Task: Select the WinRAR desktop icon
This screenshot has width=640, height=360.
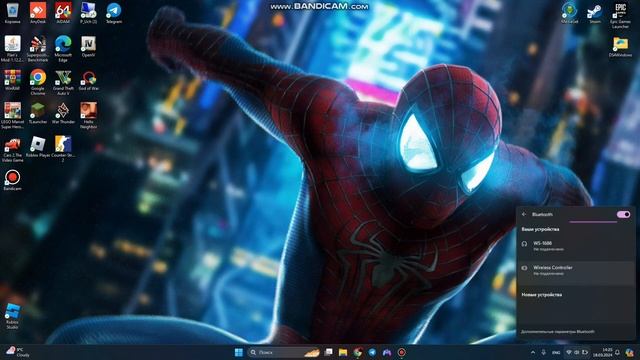Action: tap(12, 80)
